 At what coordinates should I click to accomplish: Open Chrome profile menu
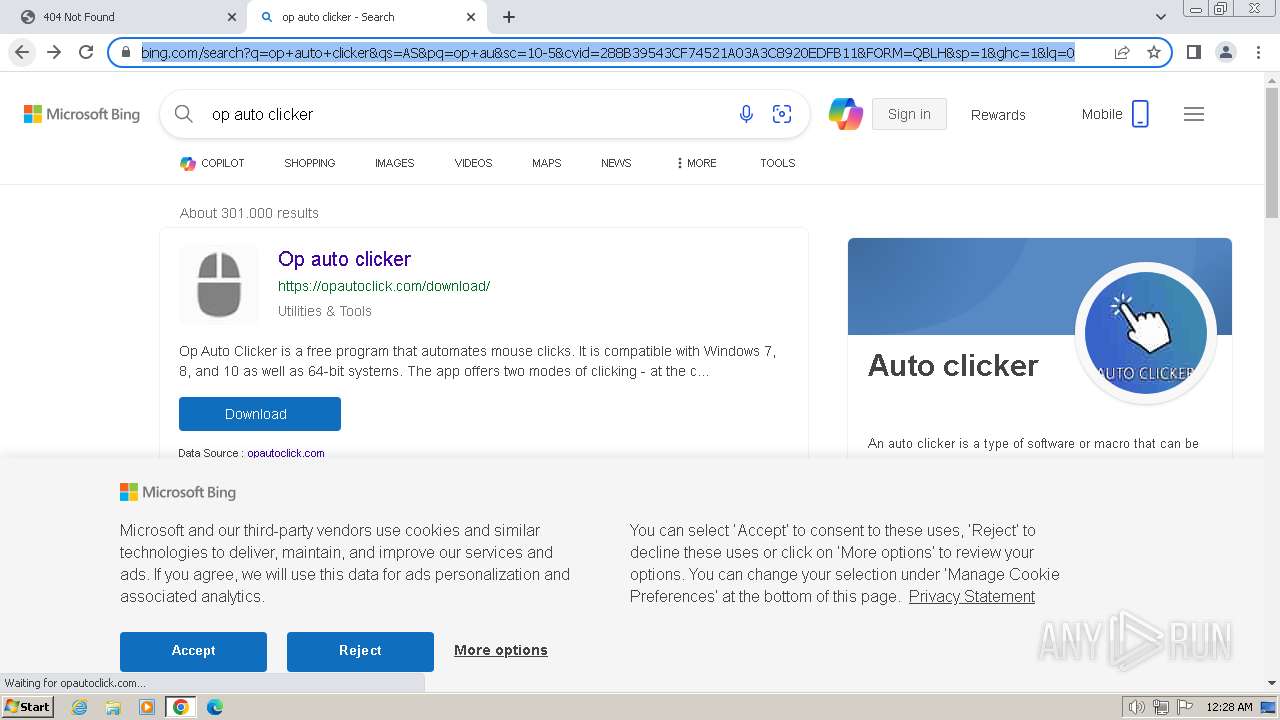coord(1225,52)
